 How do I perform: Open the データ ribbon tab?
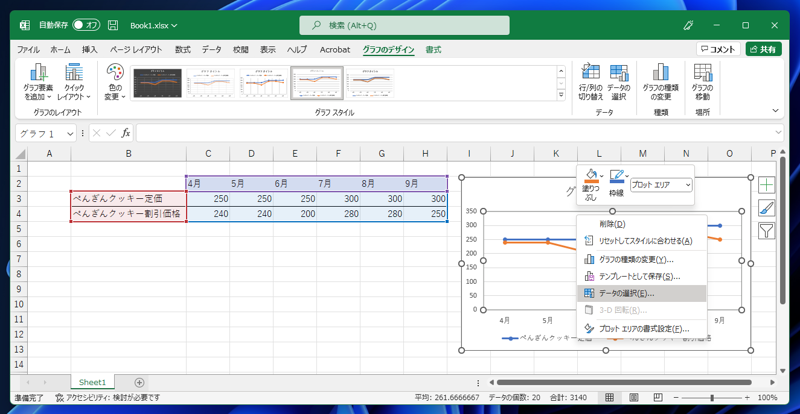[x=211, y=50]
